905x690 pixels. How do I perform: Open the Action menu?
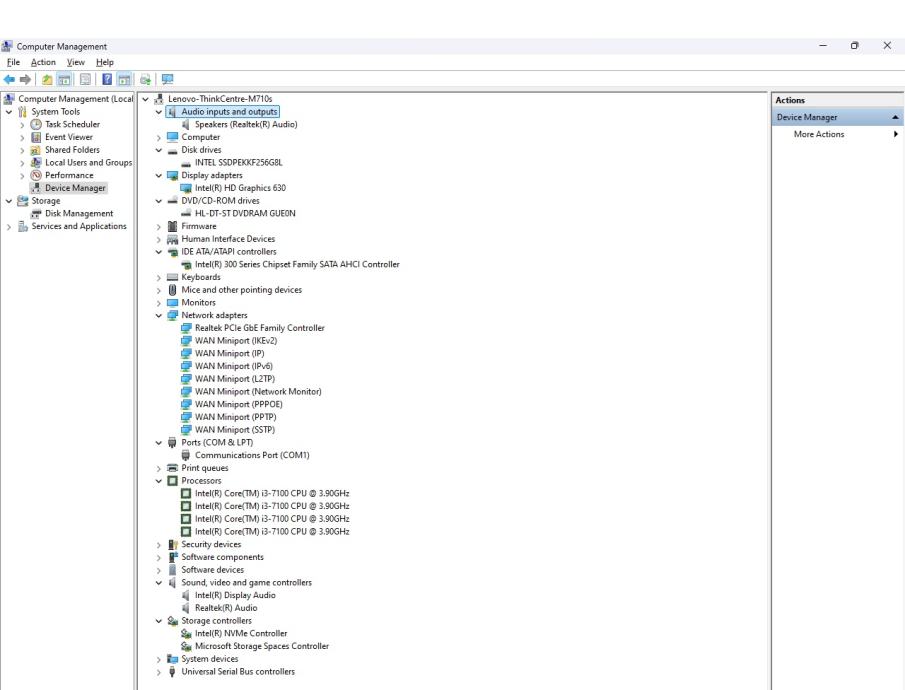pos(43,62)
